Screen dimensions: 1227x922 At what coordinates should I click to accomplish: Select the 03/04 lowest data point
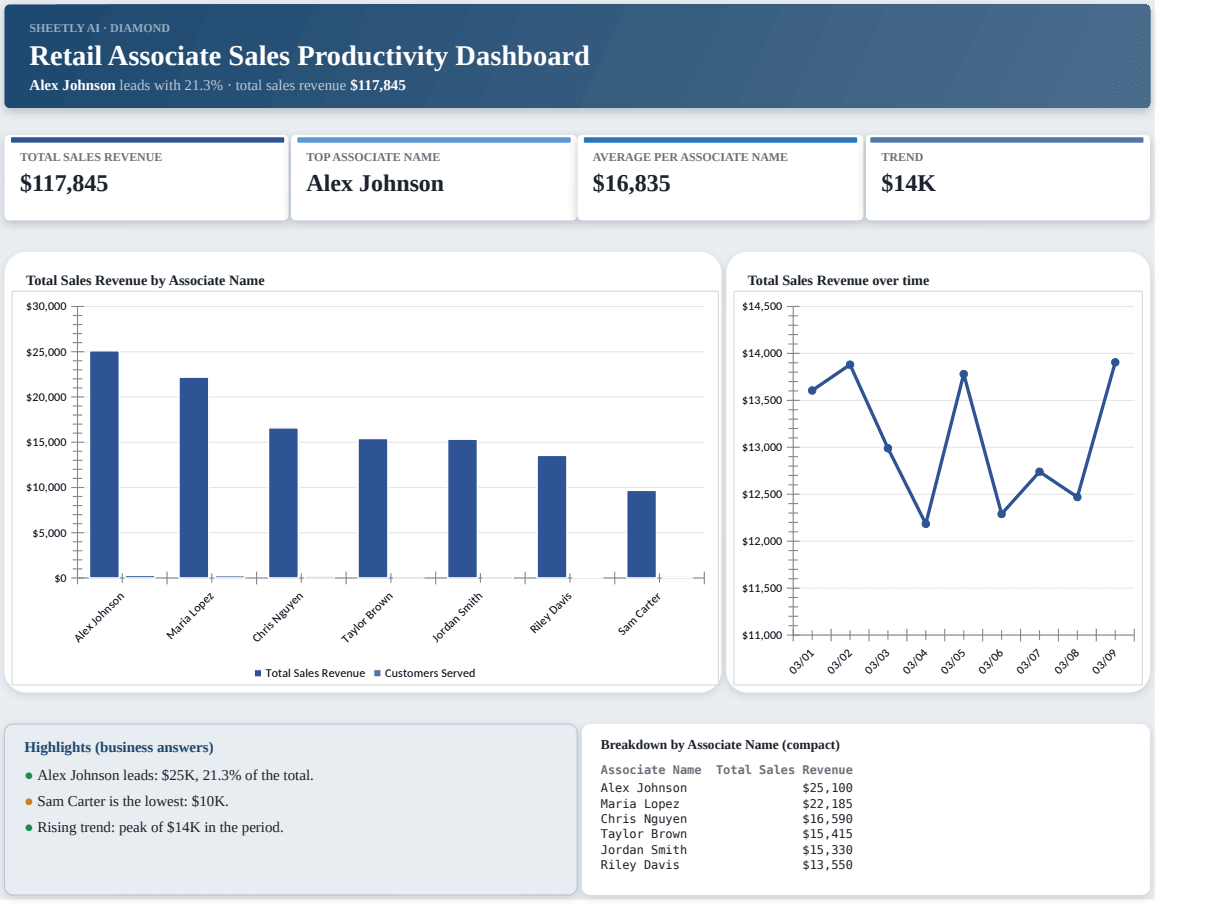click(x=925, y=523)
